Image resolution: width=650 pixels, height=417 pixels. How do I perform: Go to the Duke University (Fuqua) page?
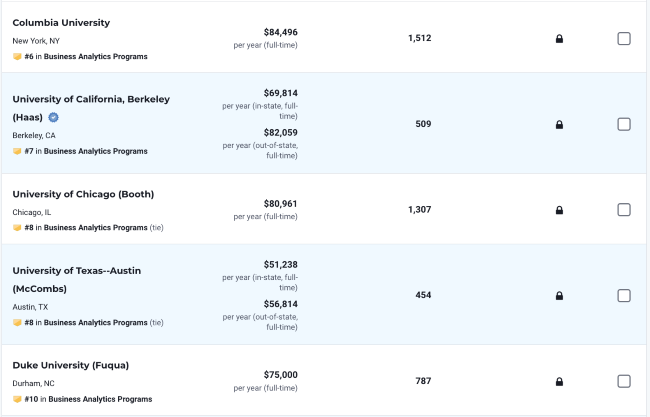coord(71,365)
